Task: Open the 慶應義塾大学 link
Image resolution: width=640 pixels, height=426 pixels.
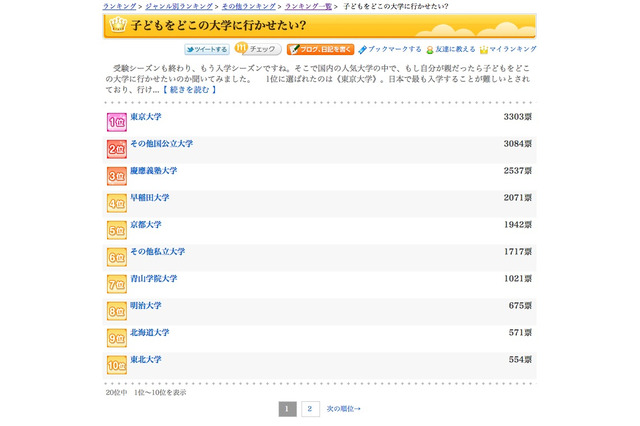Action: [x=154, y=171]
